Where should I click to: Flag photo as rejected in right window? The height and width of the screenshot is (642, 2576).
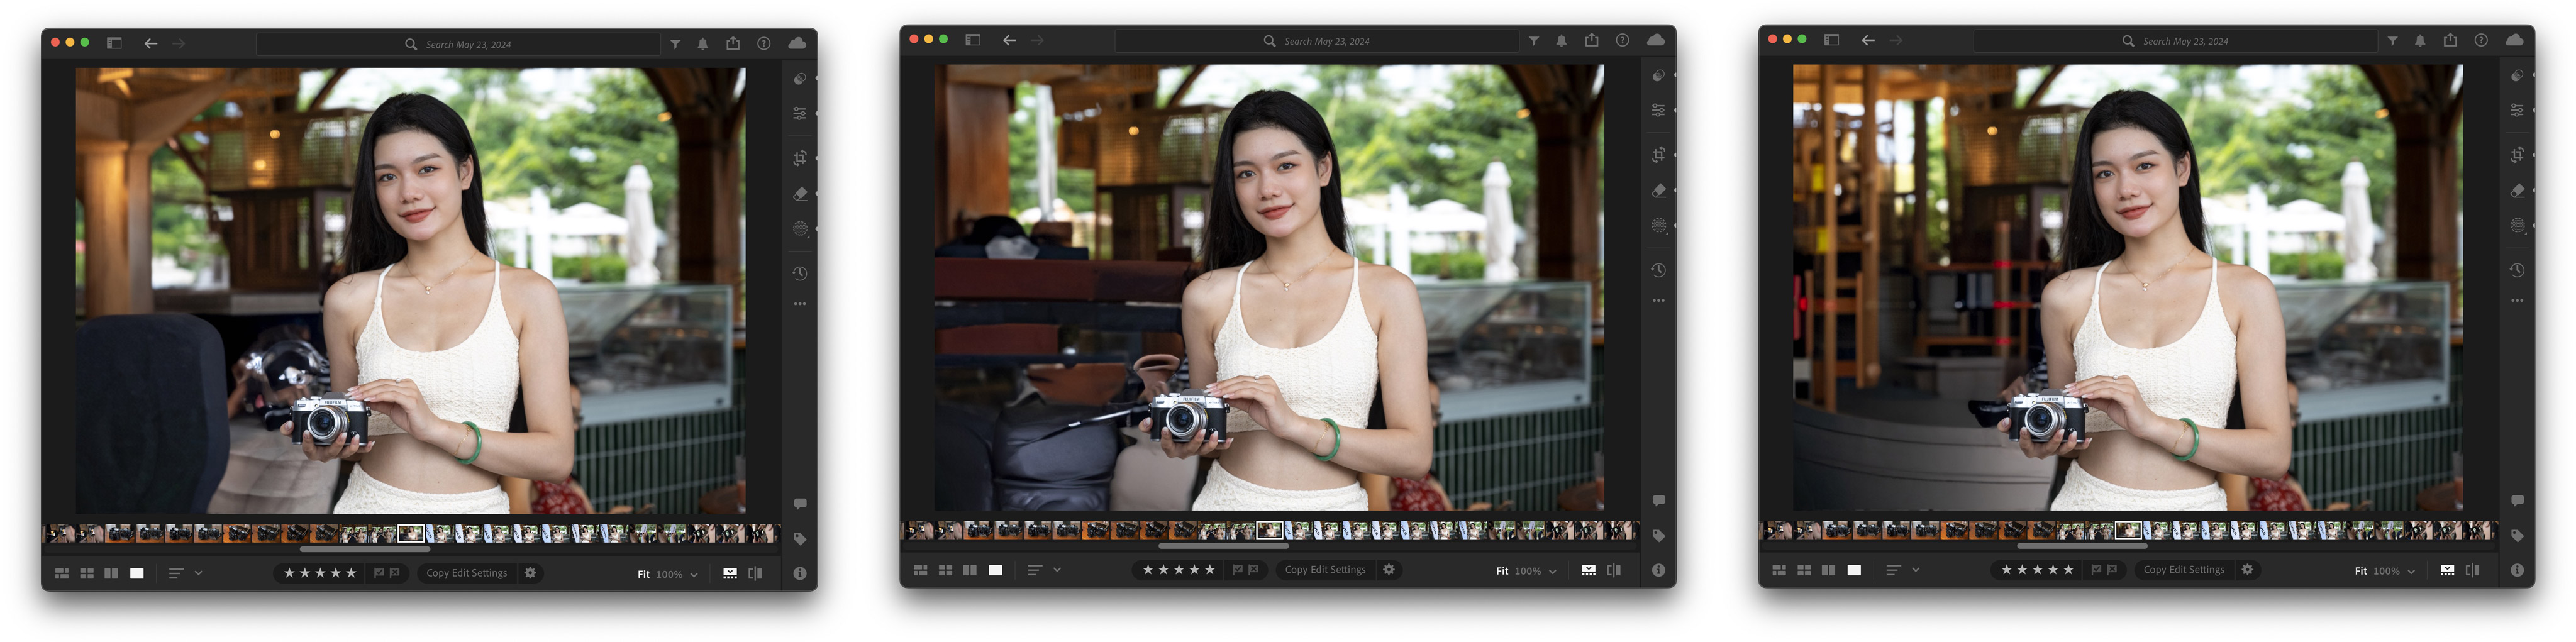tap(2112, 571)
